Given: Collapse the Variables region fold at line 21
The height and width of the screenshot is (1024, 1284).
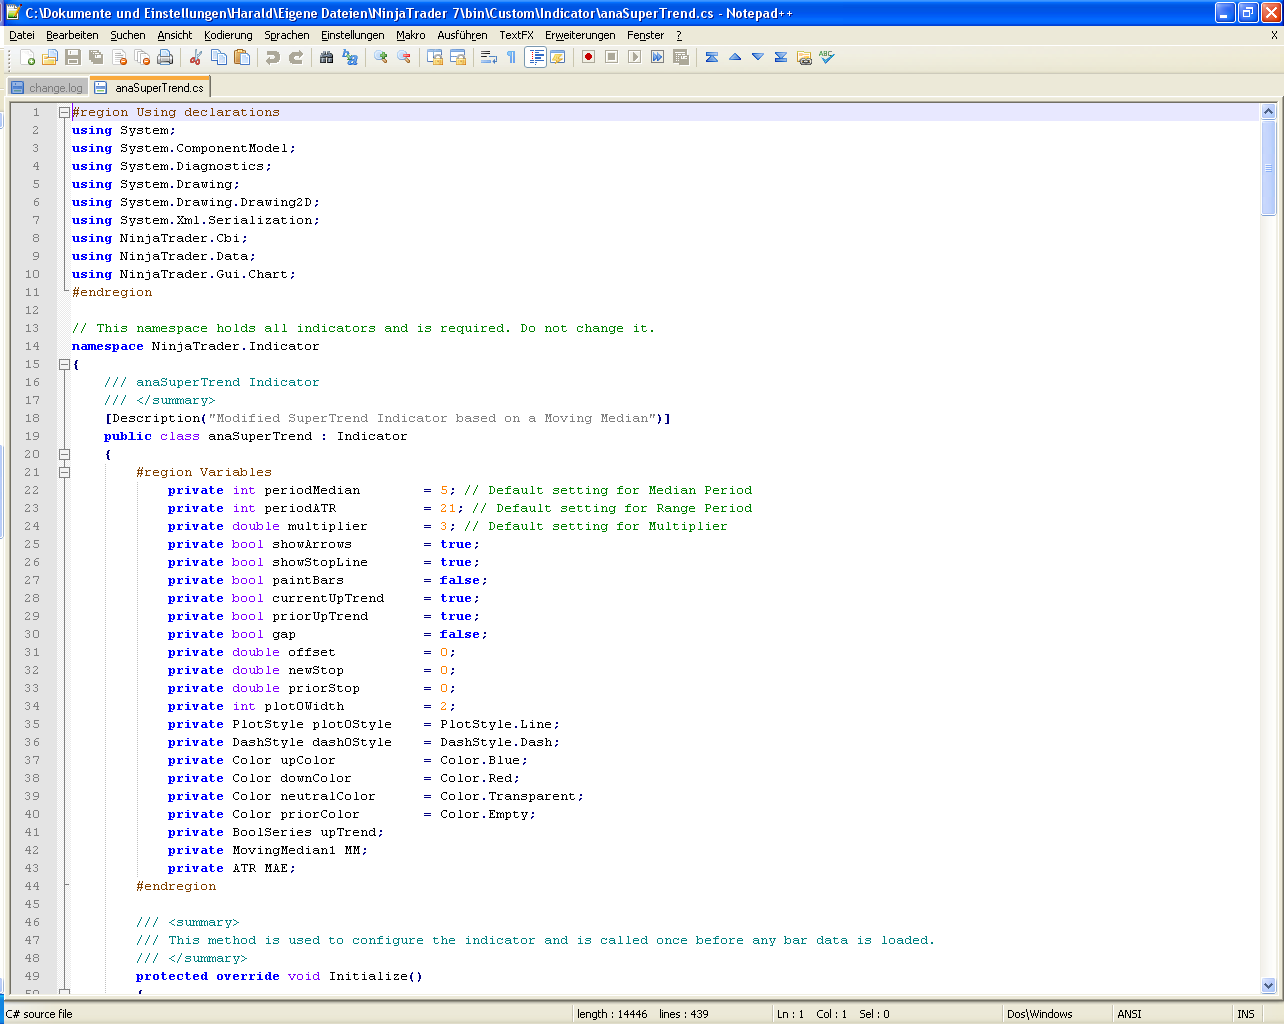Looking at the screenshot, I should (64, 473).
